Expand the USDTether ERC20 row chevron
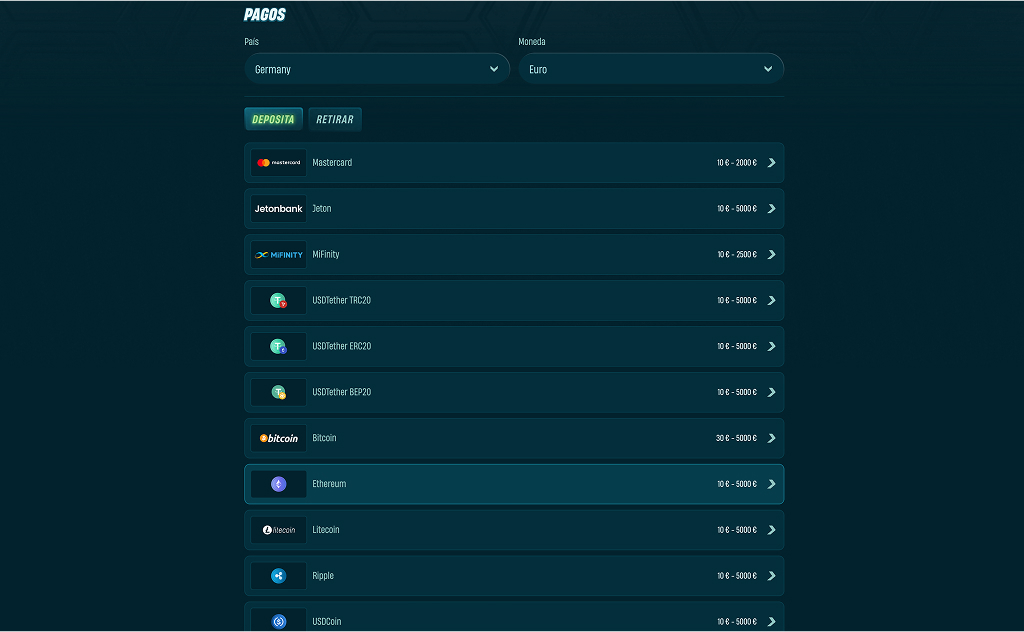This screenshot has height=632, width=1024. click(771, 346)
